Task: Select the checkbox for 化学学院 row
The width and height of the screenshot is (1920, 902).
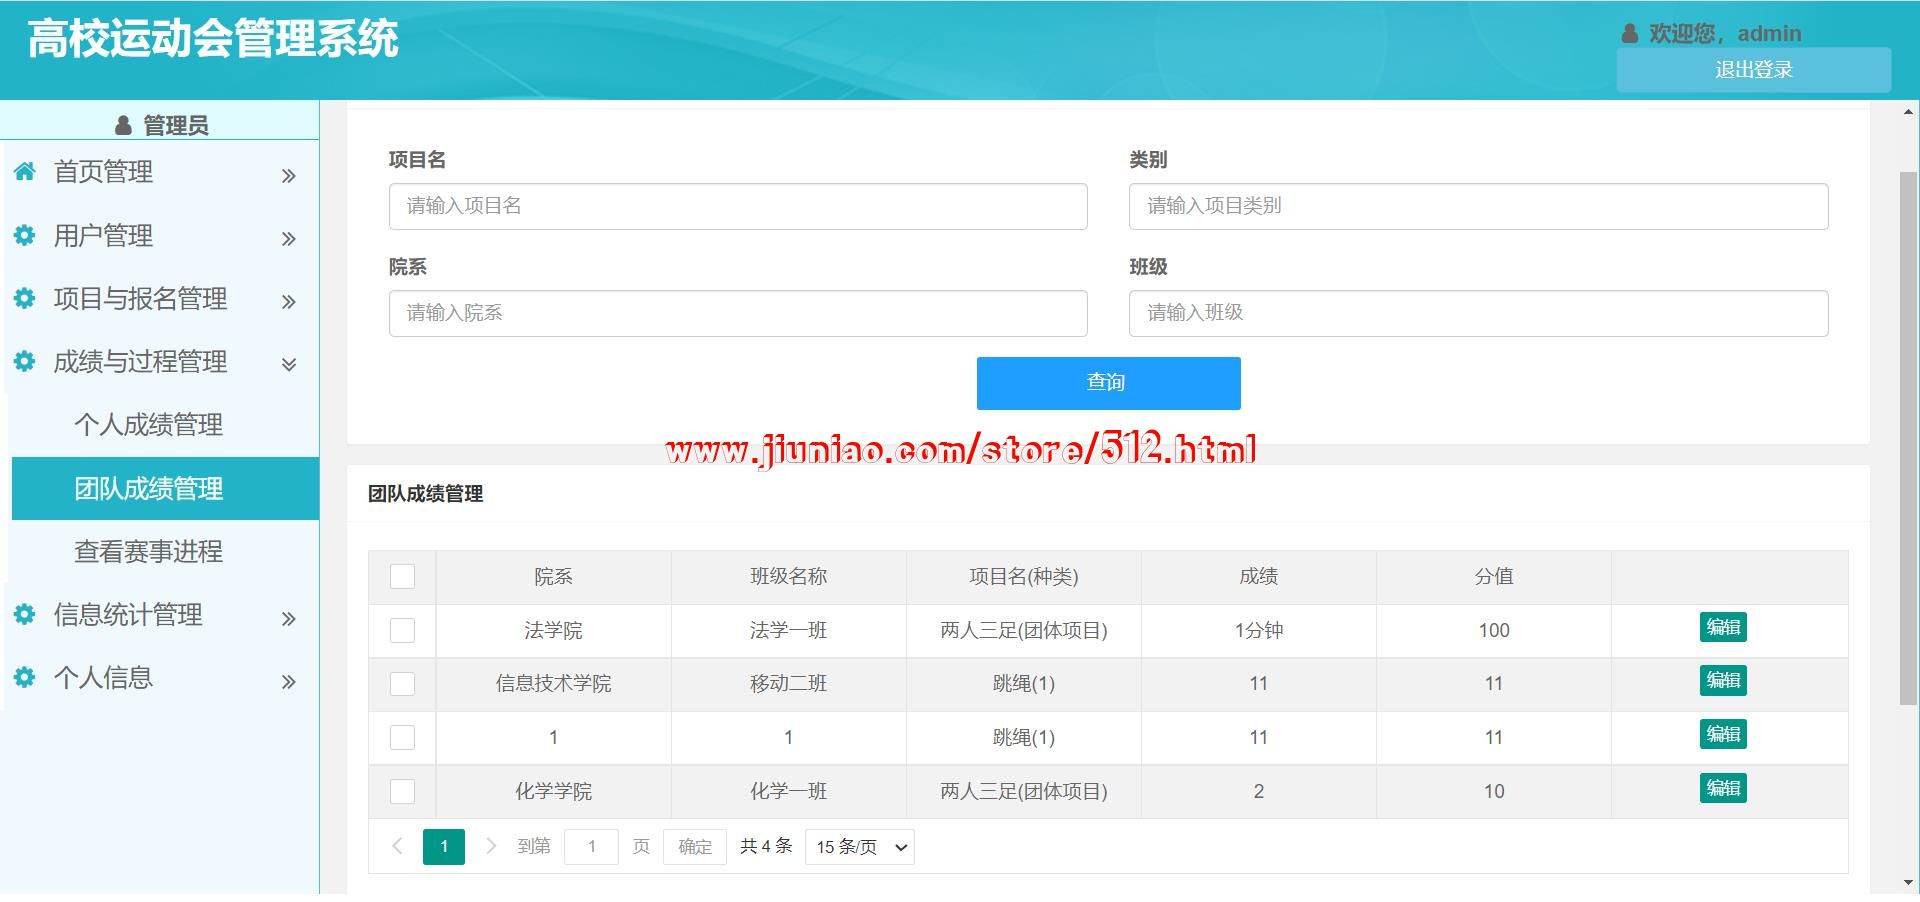Action: [x=402, y=791]
